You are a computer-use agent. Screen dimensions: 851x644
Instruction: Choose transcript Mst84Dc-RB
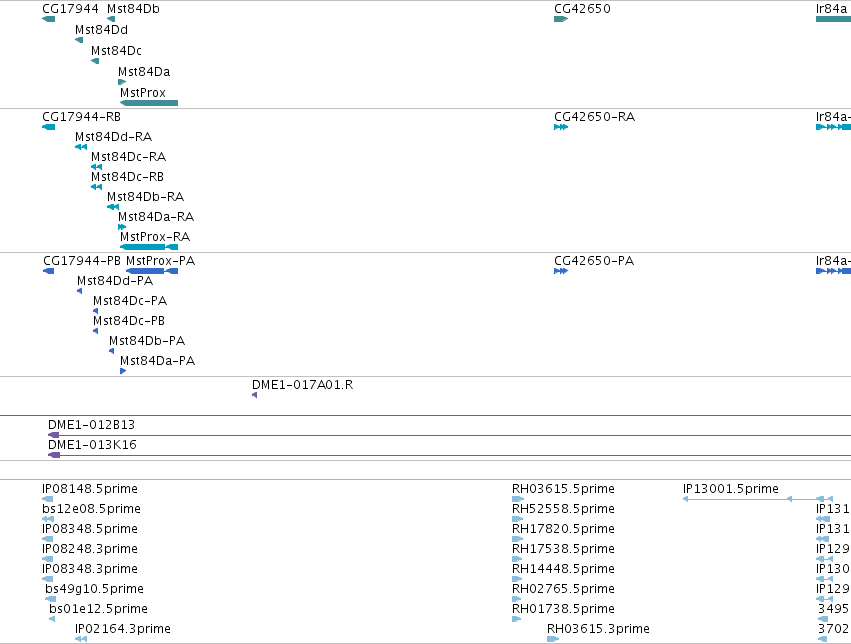coord(128,177)
